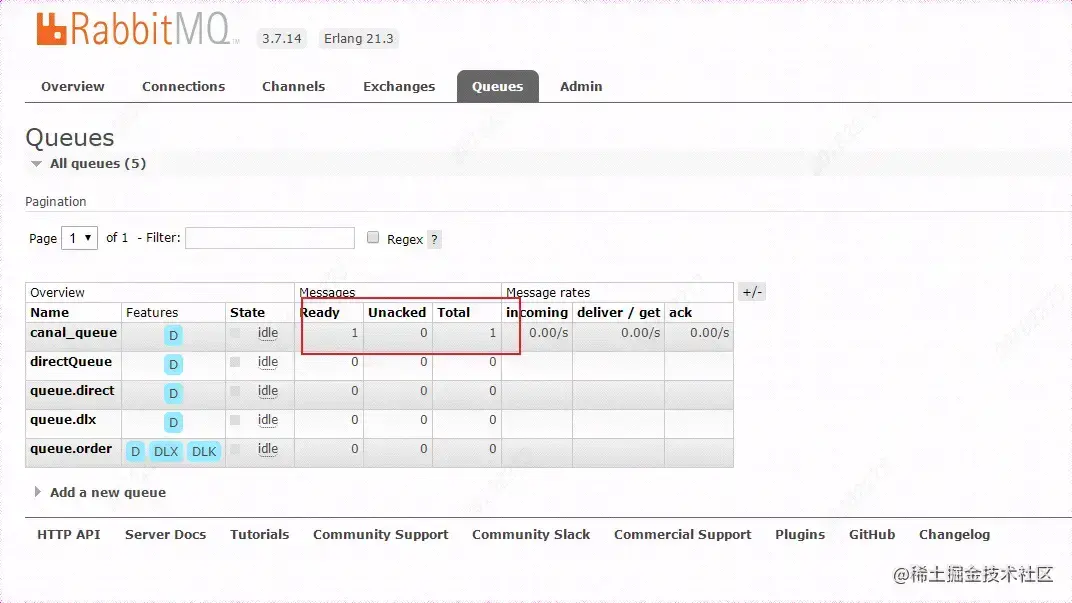Viewport: 1072px width, 603px height.
Task: Open the queue.dlx queue details
Action: (63, 420)
